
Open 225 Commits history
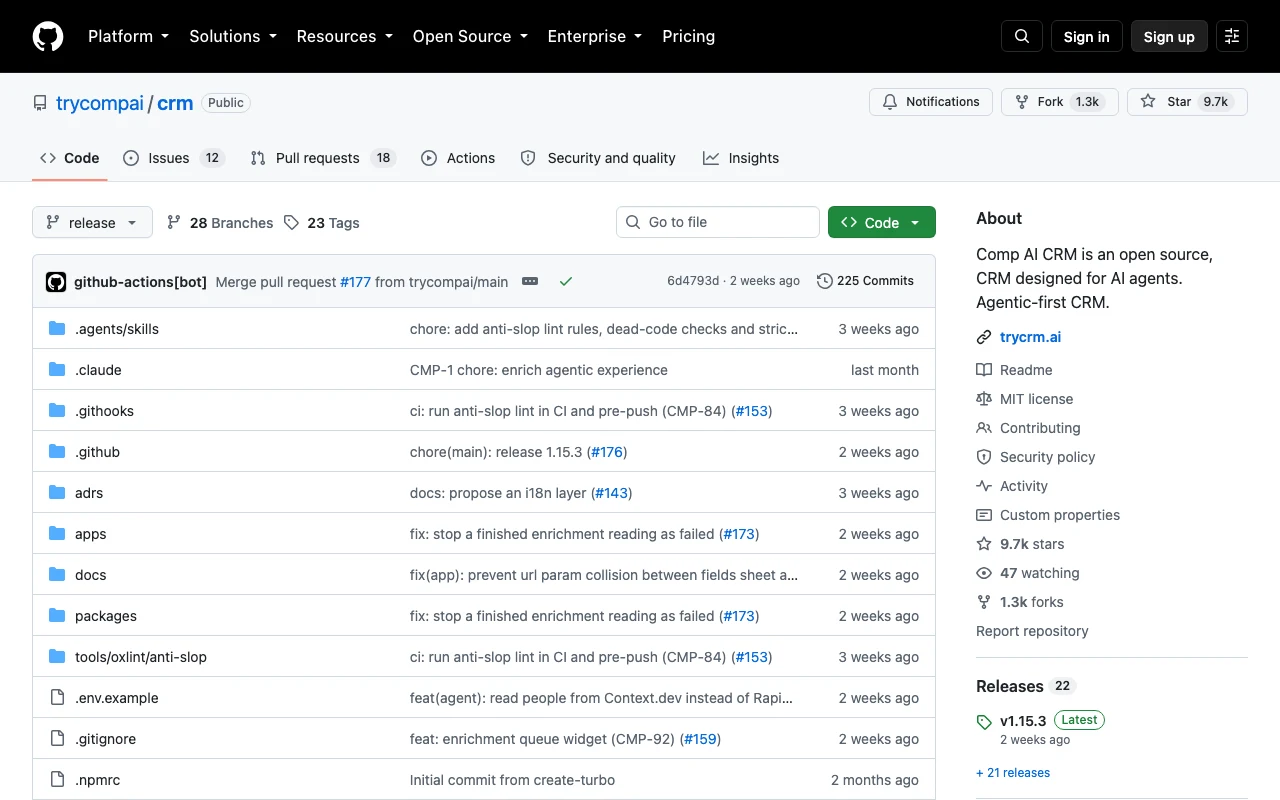pyautogui.click(x=866, y=281)
